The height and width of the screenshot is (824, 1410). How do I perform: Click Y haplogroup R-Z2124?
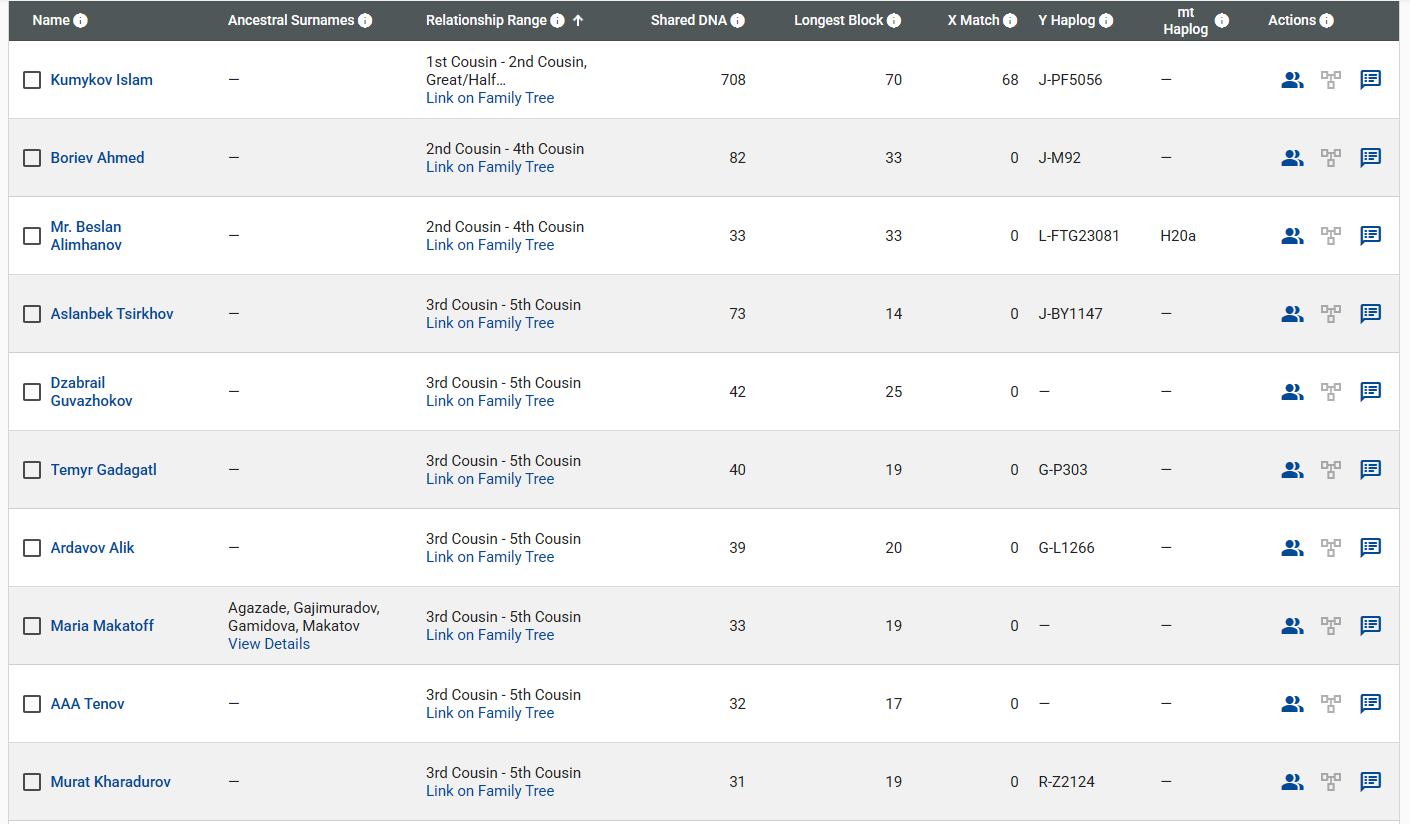coord(1067,782)
